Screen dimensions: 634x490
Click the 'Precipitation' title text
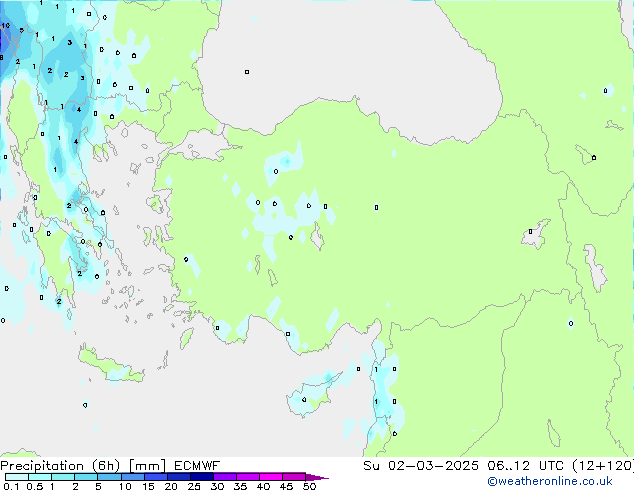tap(42, 466)
